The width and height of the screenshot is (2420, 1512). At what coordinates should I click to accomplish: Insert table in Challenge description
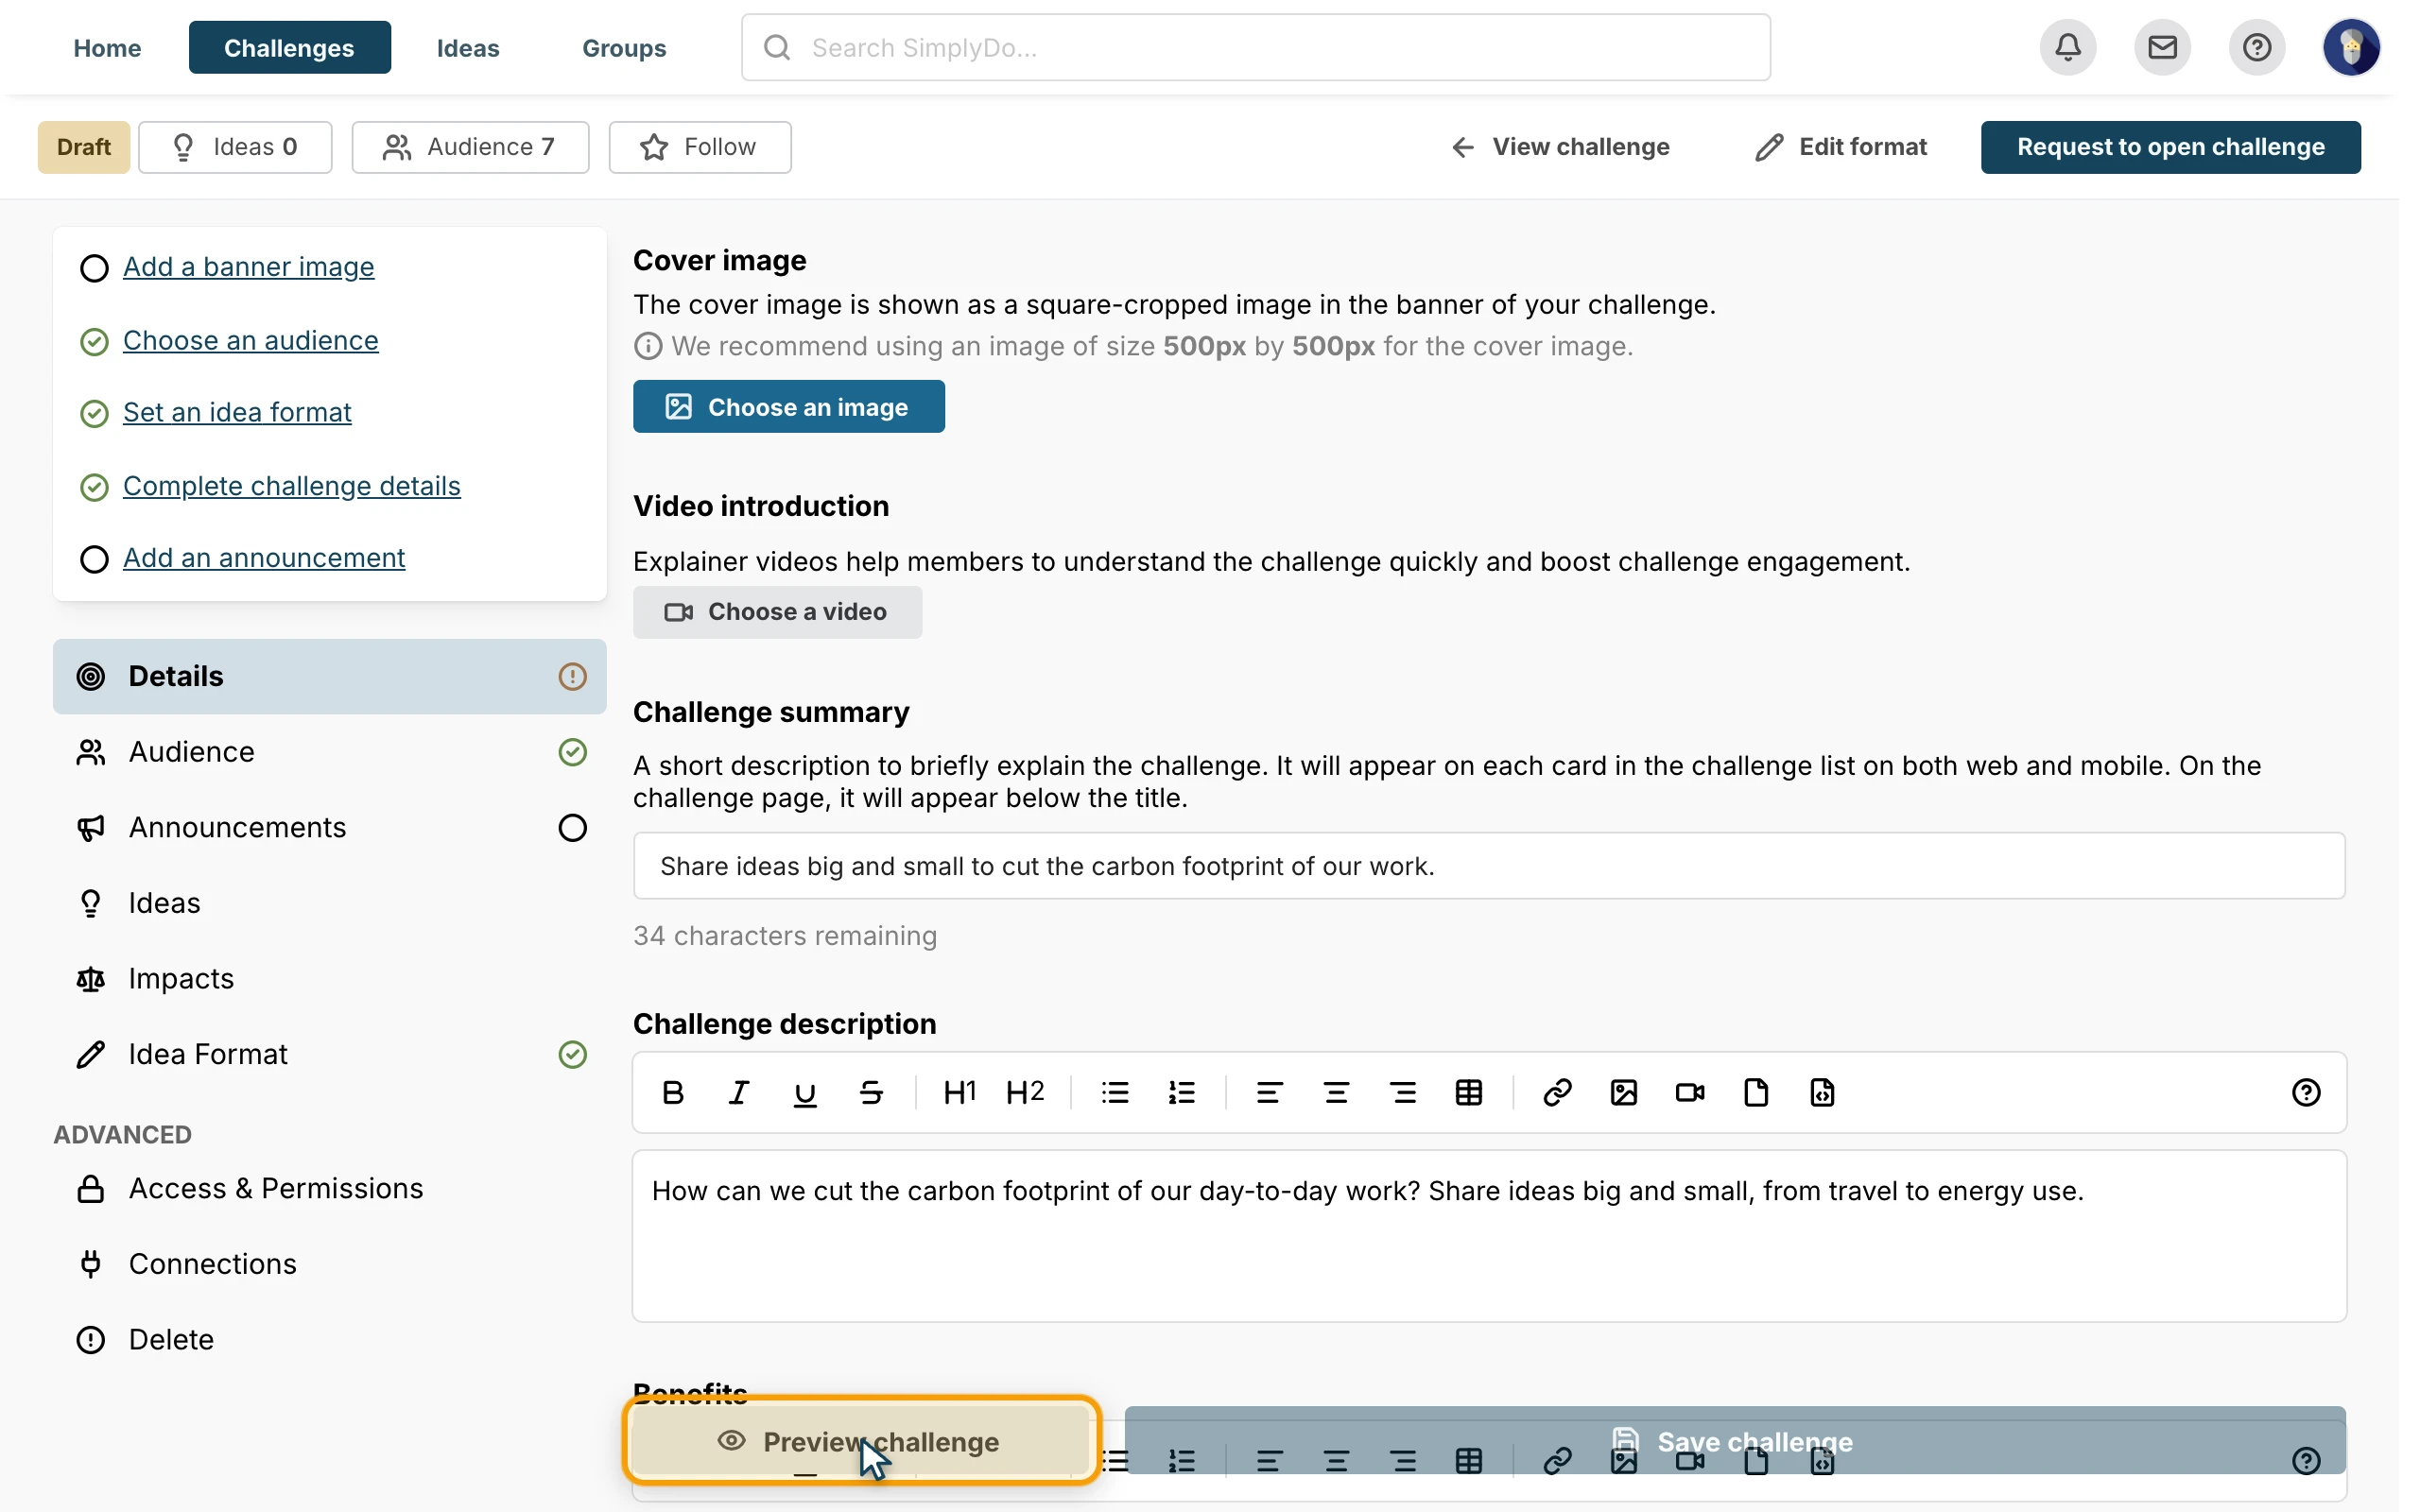coord(1469,1092)
